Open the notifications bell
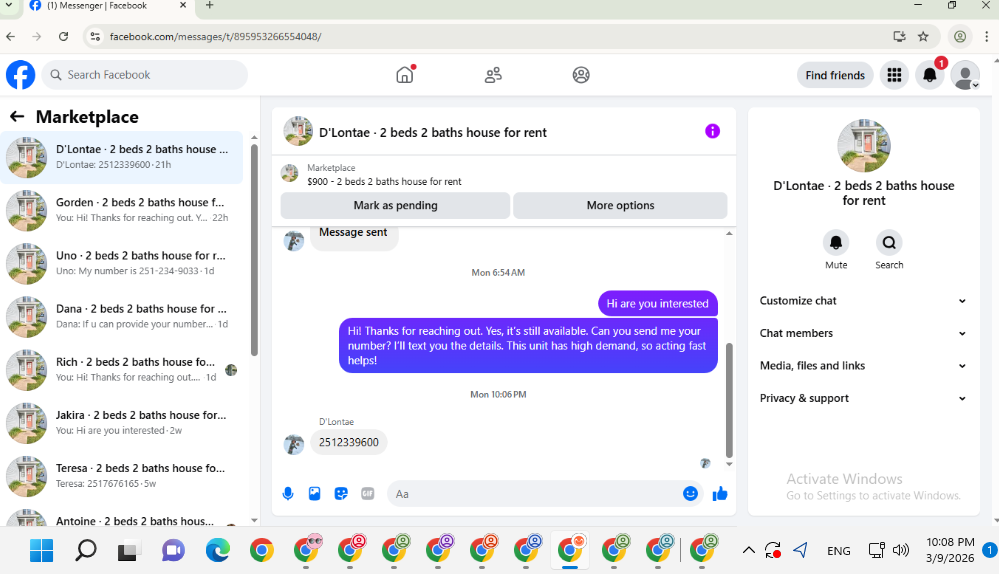Viewport: 999px width, 574px height. (x=930, y=75)
